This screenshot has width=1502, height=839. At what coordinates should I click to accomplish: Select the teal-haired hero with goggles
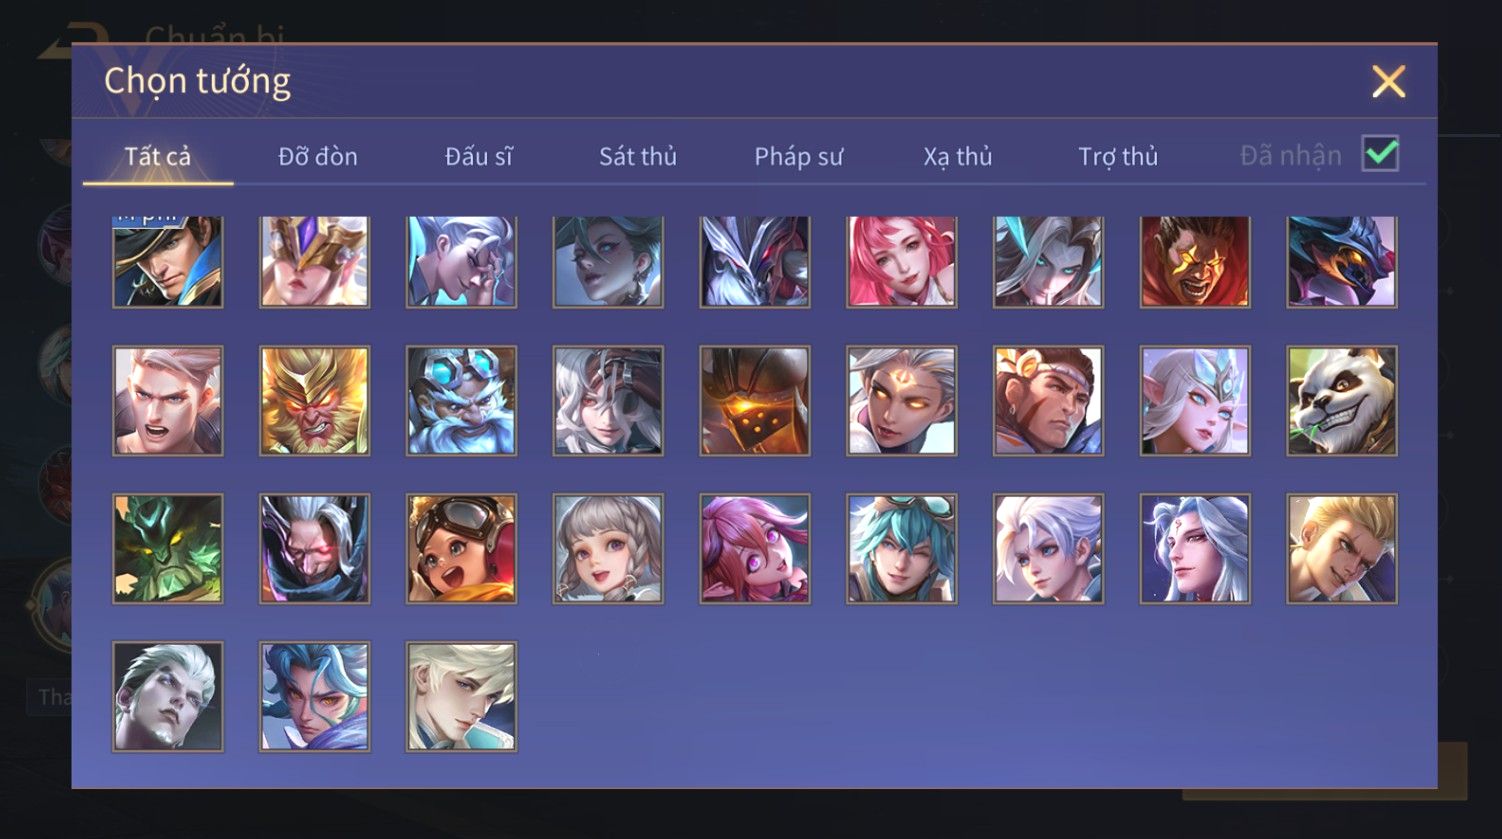tap(901, 549)
